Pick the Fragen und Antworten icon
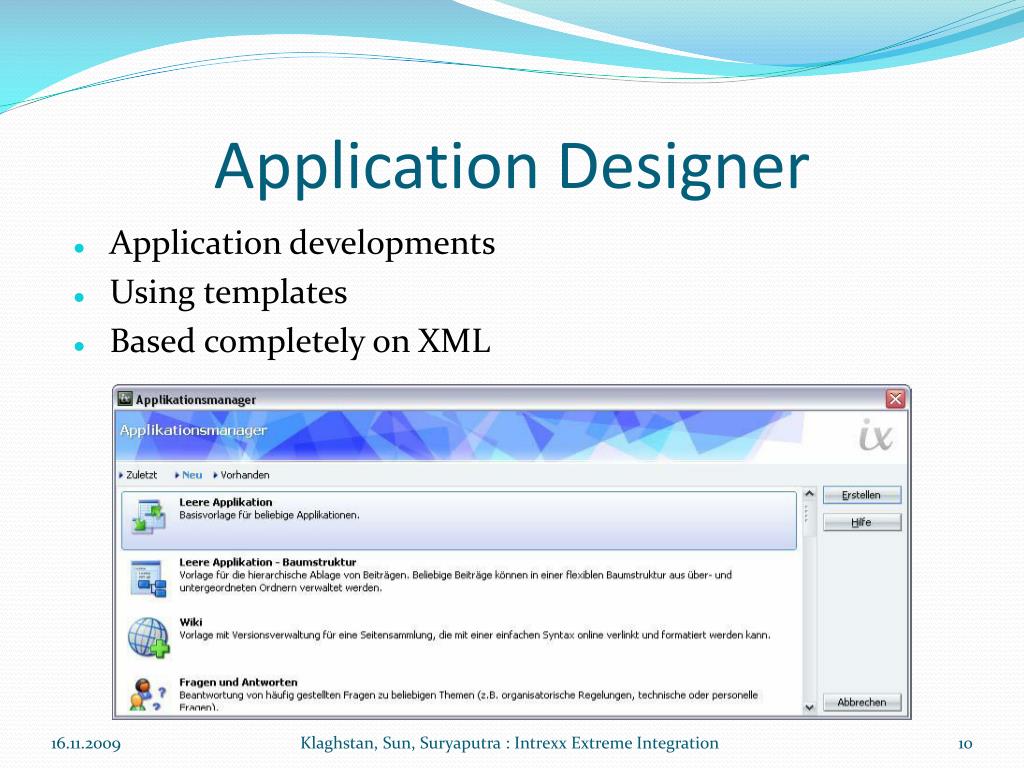 coord(148,694)
